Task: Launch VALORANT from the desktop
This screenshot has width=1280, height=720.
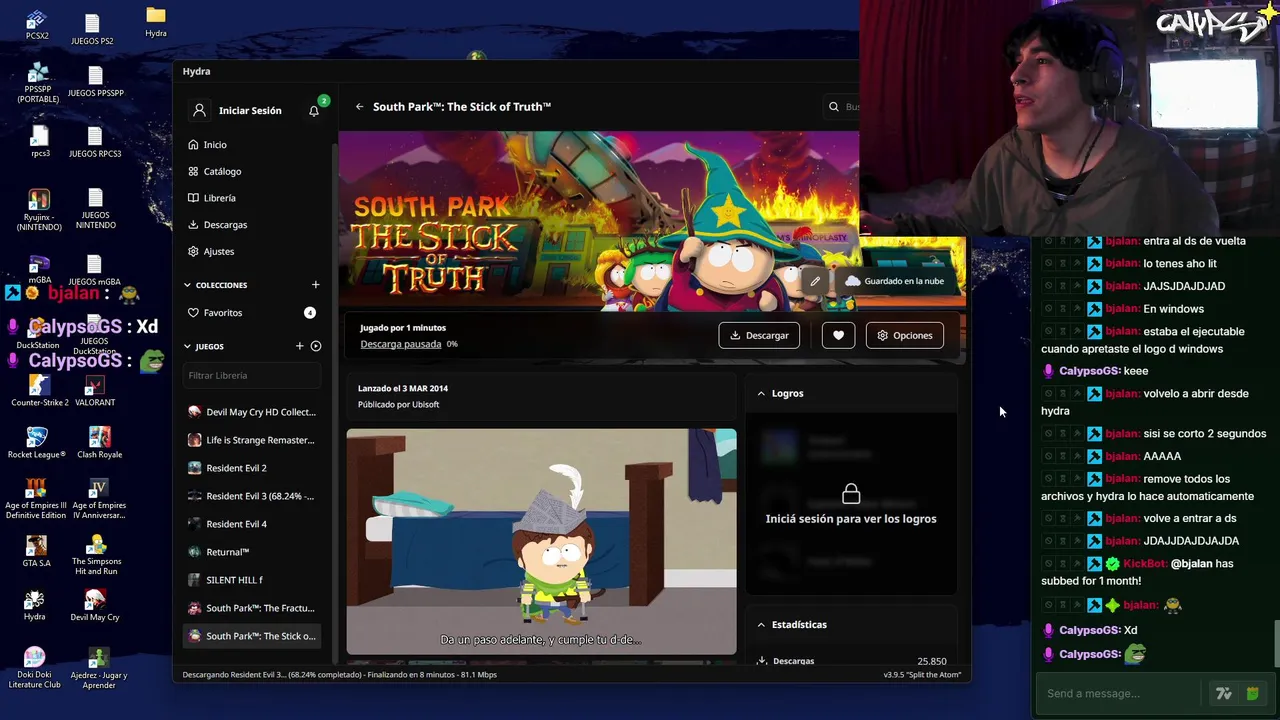Action: pos(95,391)
